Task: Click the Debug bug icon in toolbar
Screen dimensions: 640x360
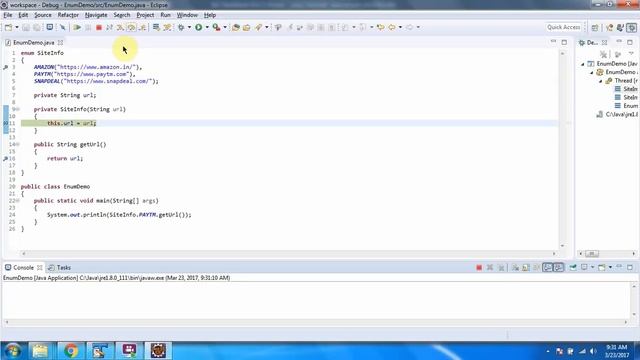Action: pyautogui.click(x=181, y=27)
